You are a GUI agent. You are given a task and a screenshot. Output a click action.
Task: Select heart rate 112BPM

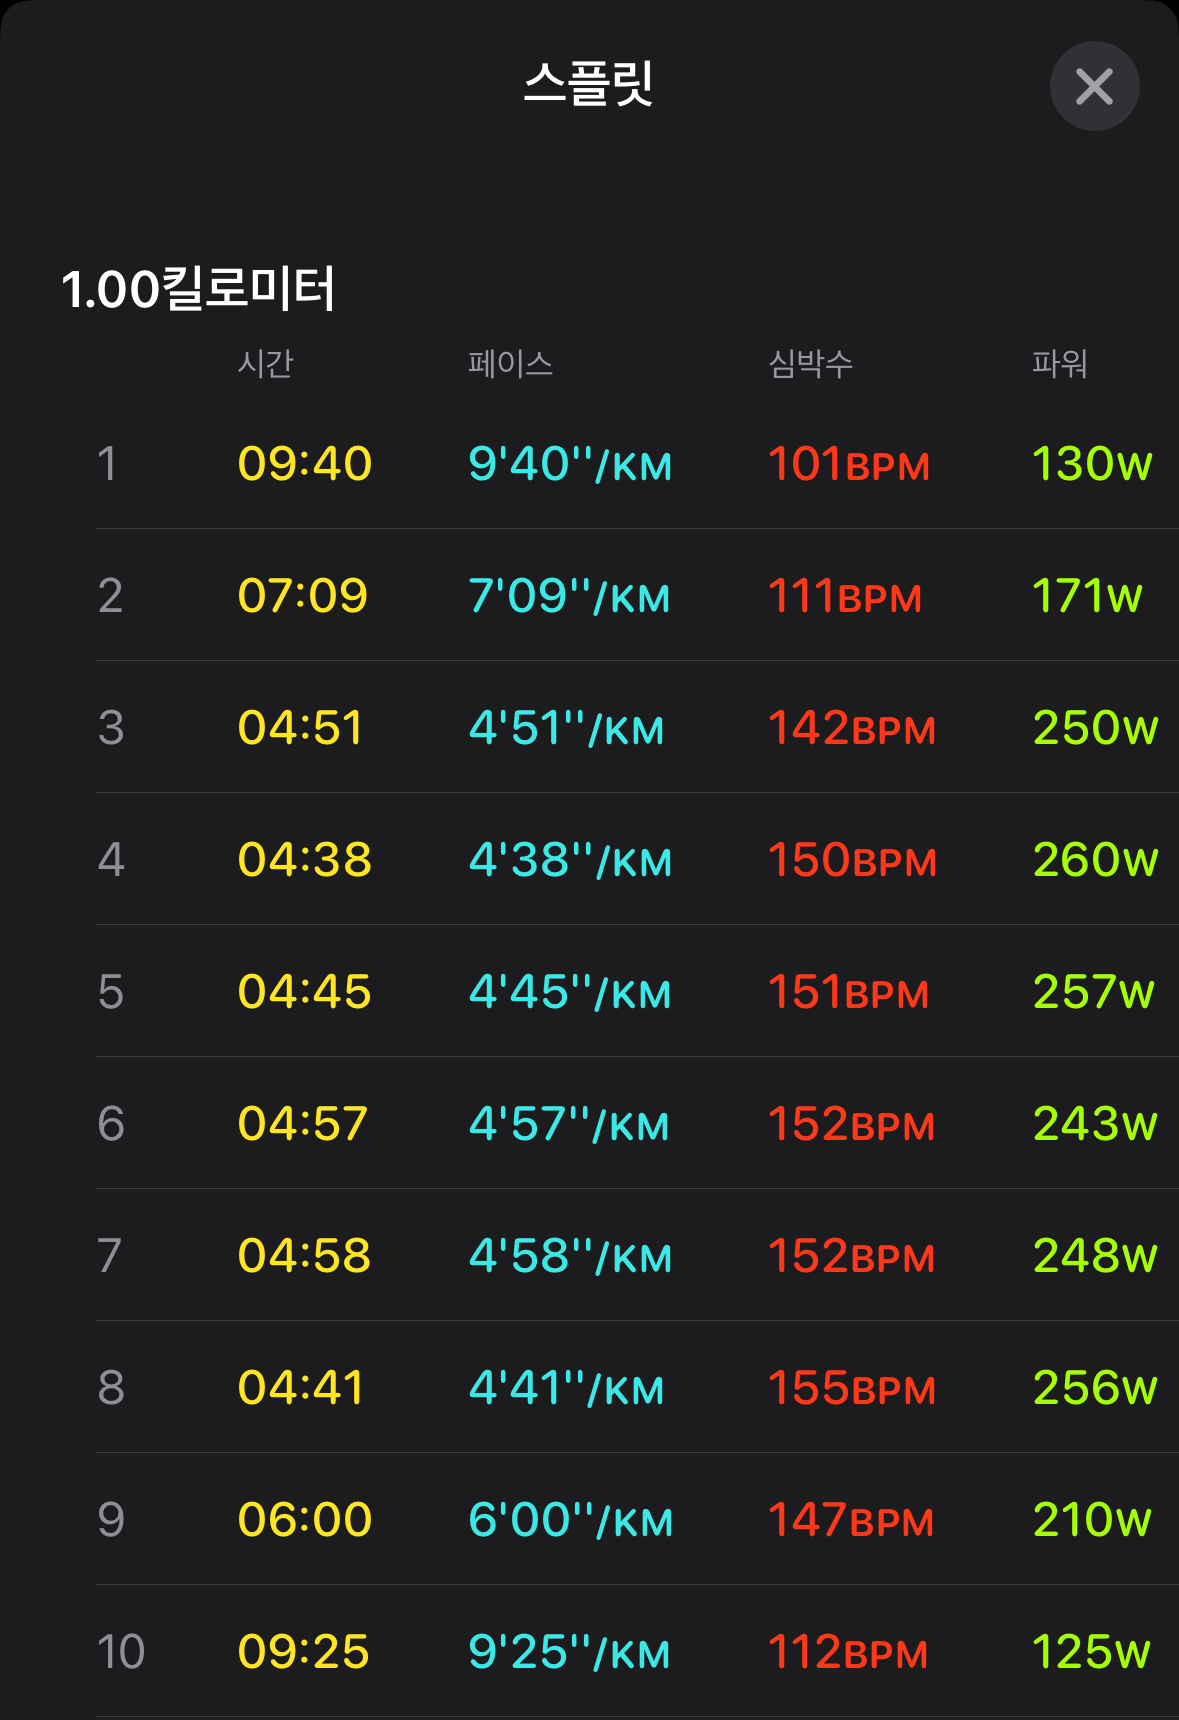848,1652
